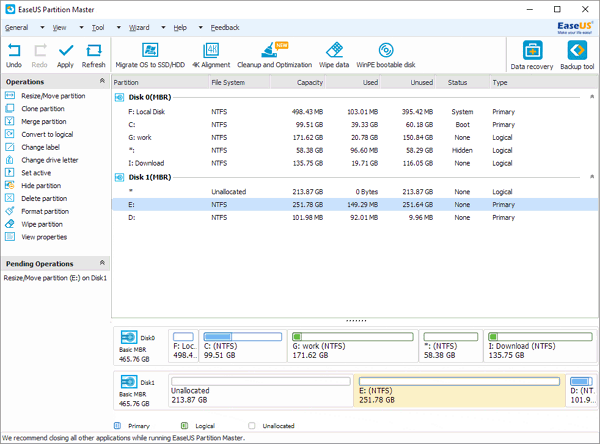
Task: Apply pending operations with the checkmark icon
Action: click(x=65, y=55)
